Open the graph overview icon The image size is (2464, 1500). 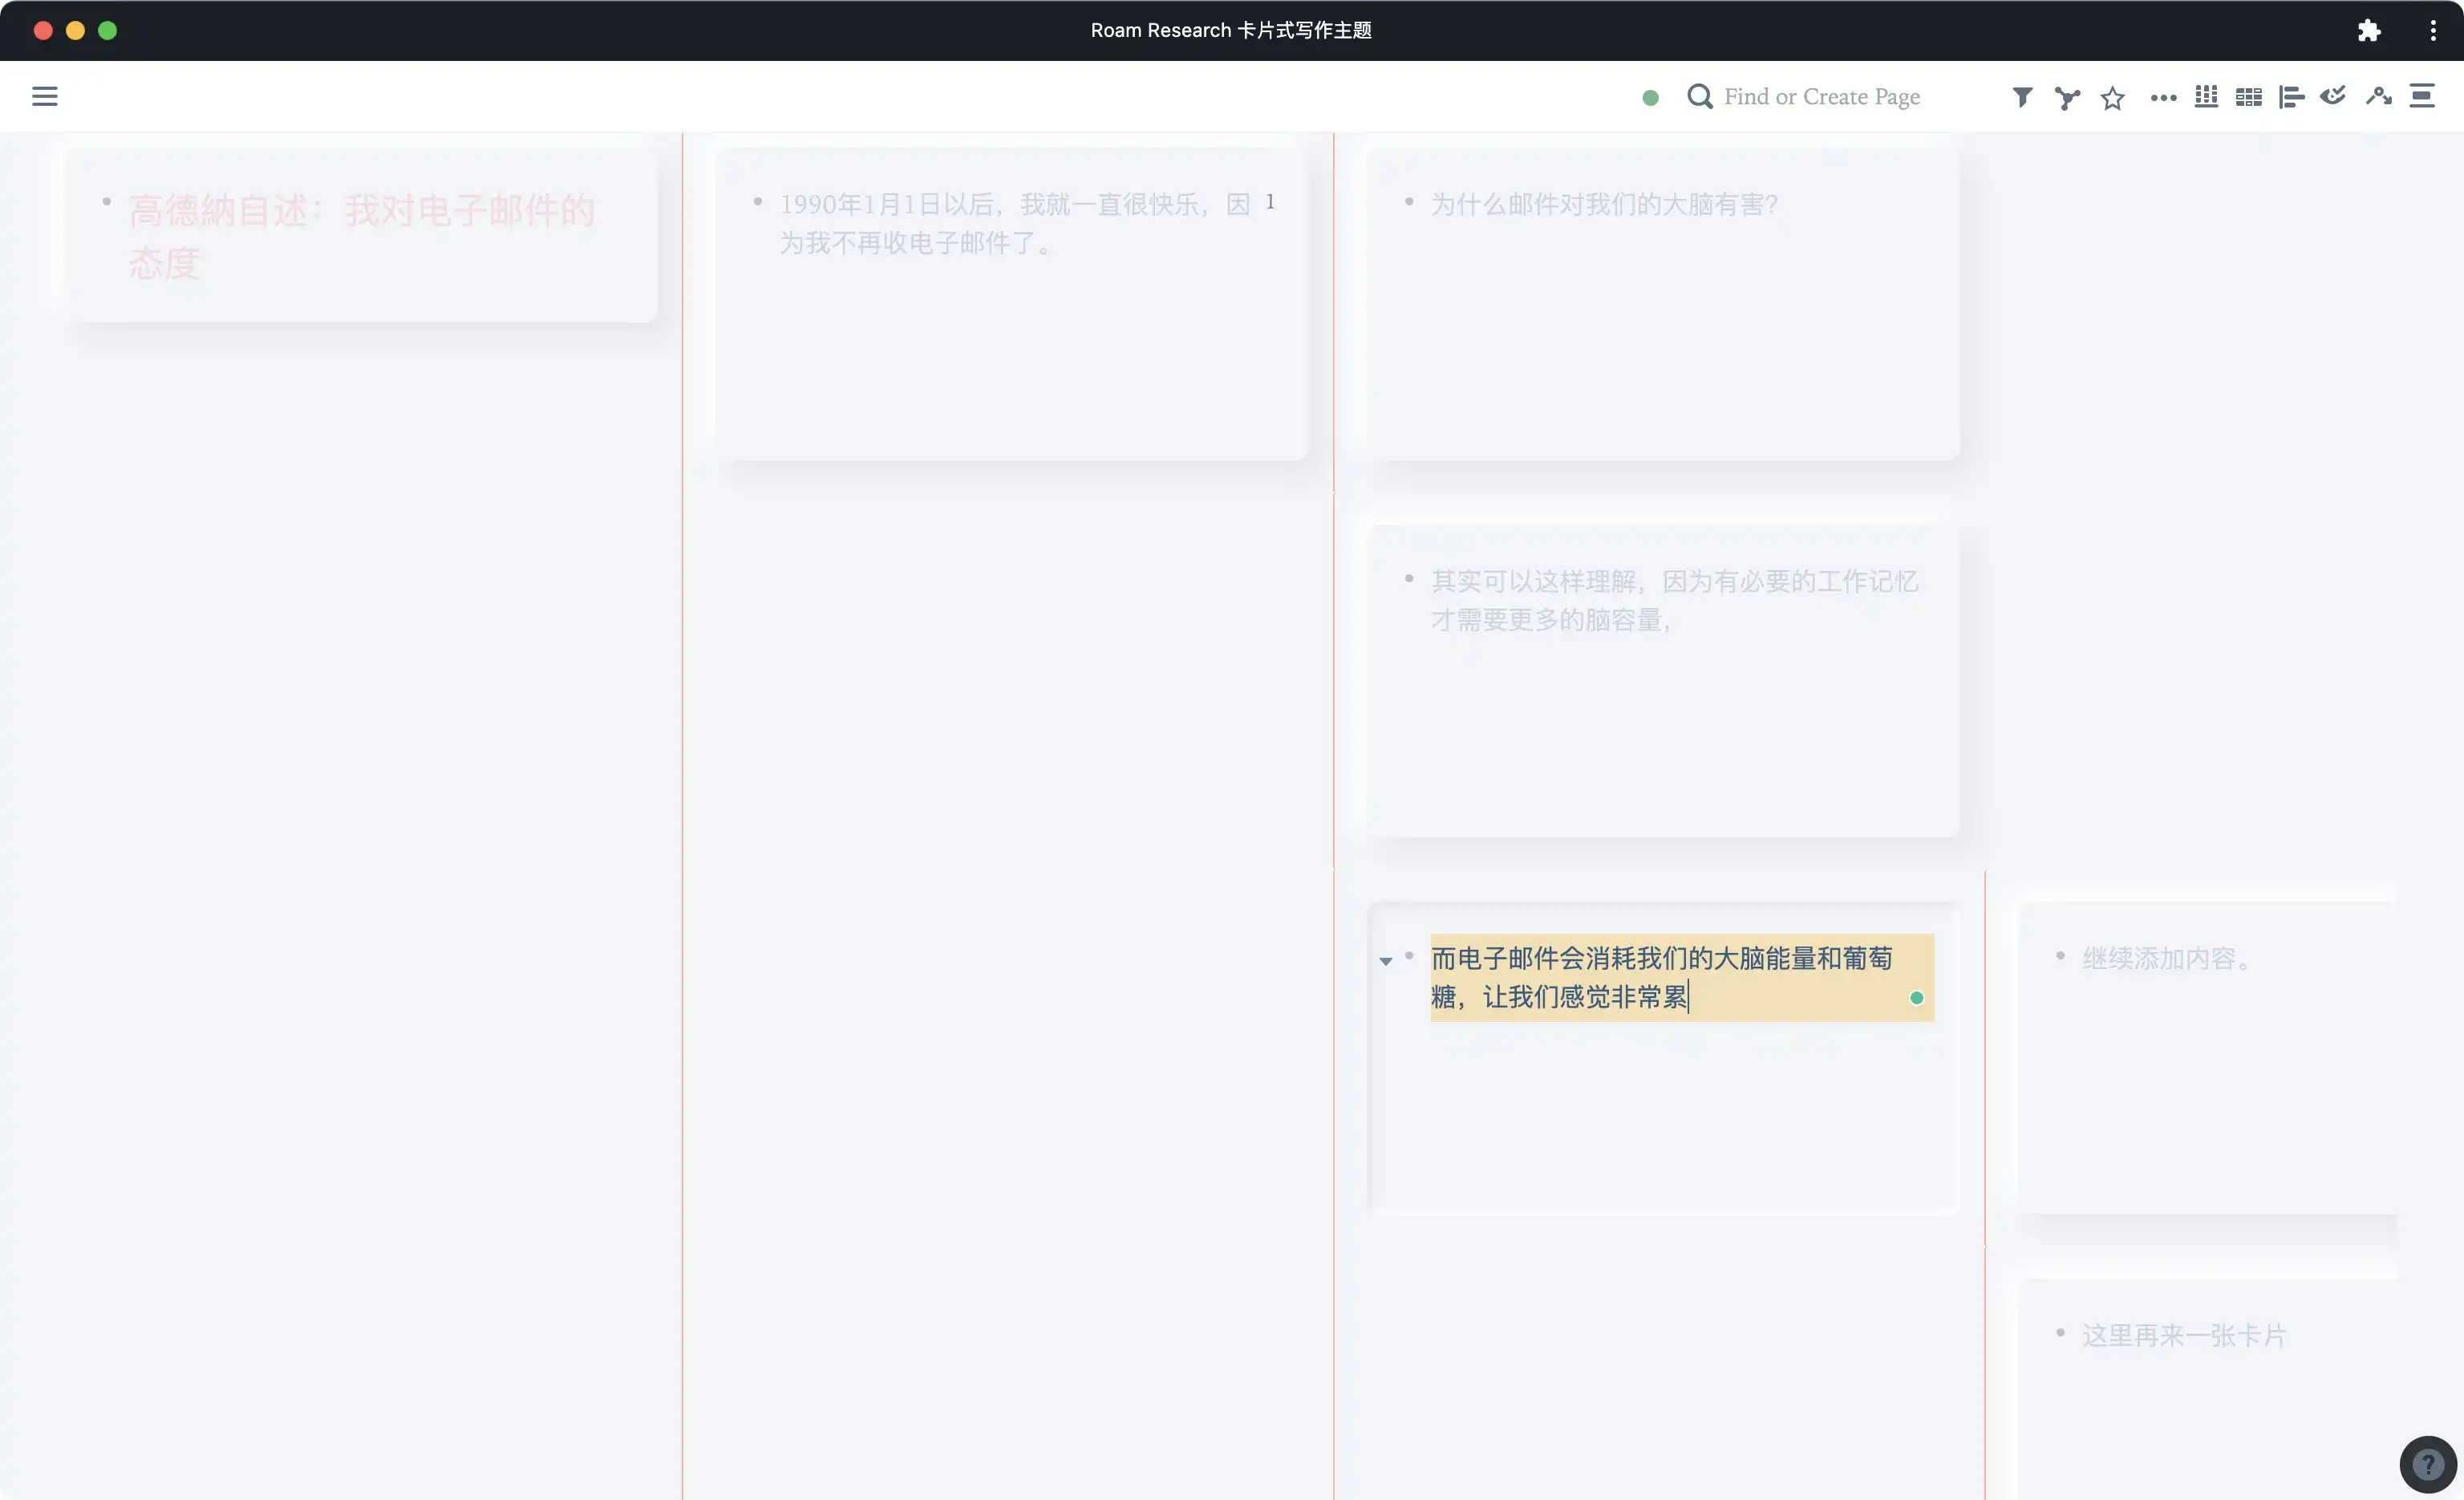point(2066,97)
